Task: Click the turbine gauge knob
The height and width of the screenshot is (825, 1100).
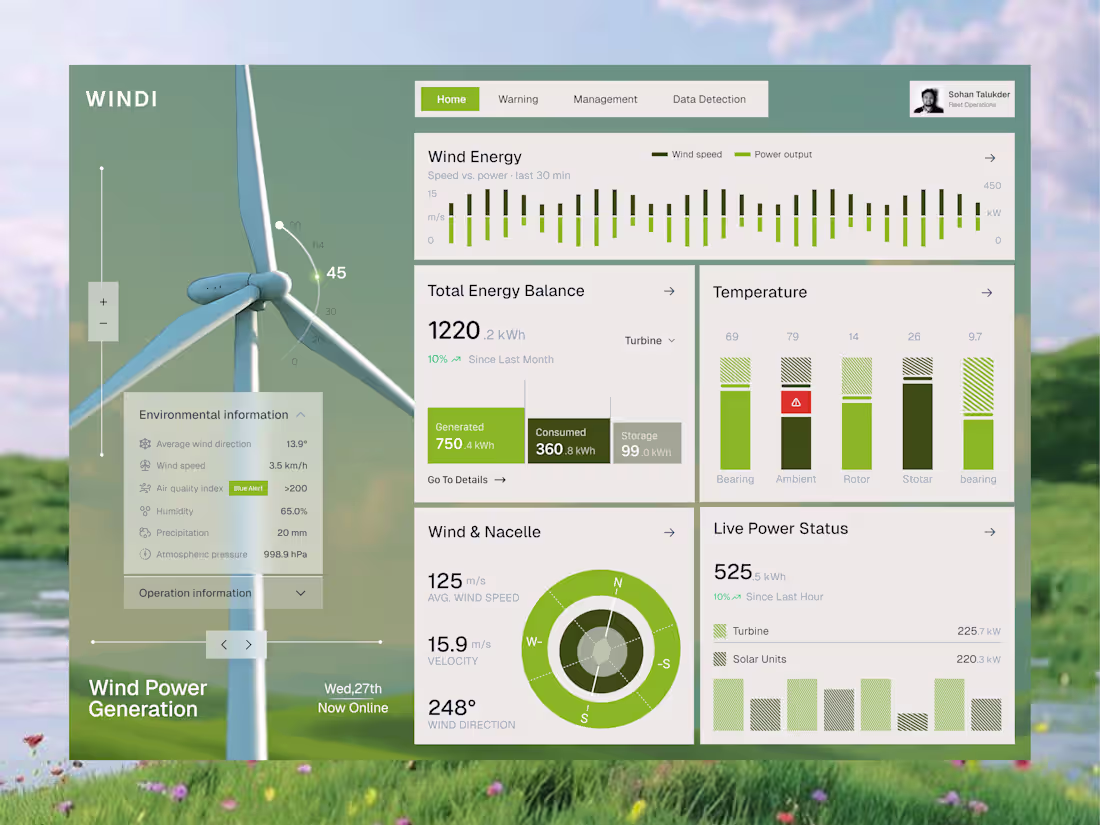Action: (279, 225)
